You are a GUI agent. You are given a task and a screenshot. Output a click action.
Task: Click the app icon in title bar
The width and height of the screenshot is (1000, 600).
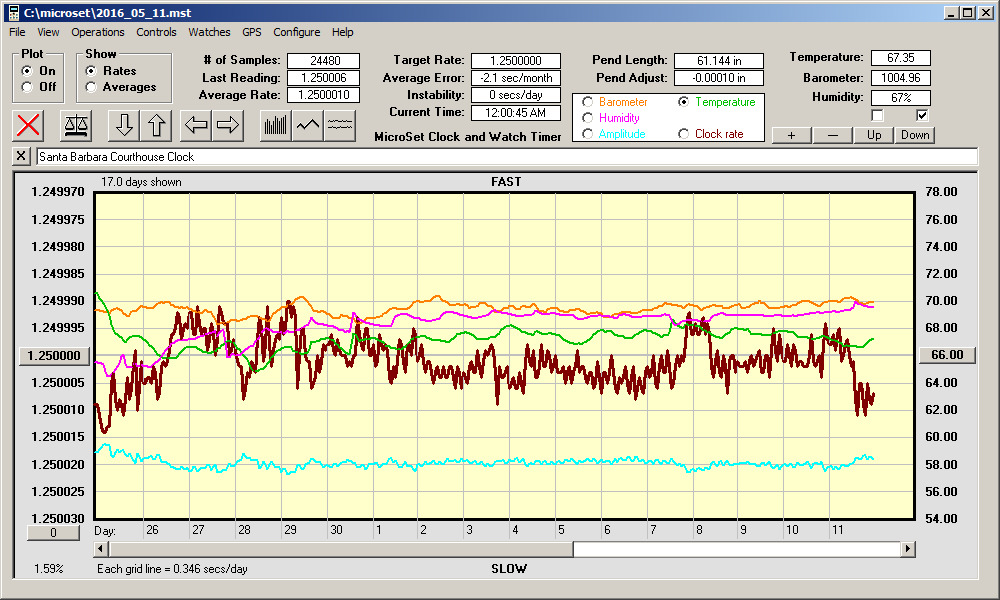[x=13, y=13]
